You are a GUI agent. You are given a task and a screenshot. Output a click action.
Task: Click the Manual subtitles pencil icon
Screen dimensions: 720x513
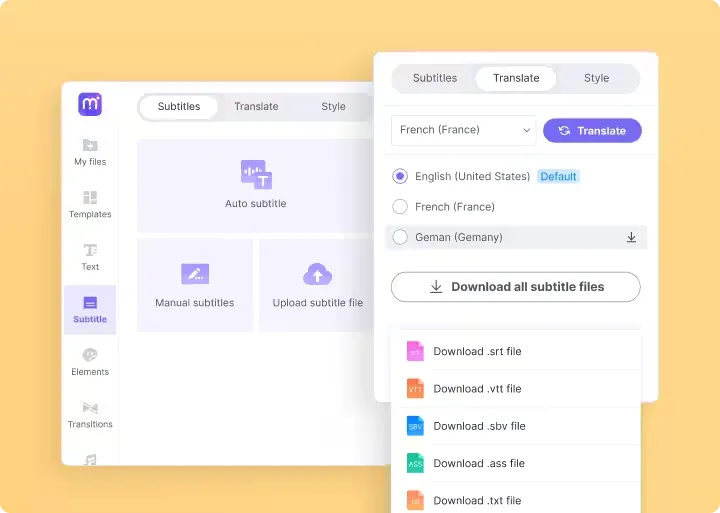click(x=195, y=274)
